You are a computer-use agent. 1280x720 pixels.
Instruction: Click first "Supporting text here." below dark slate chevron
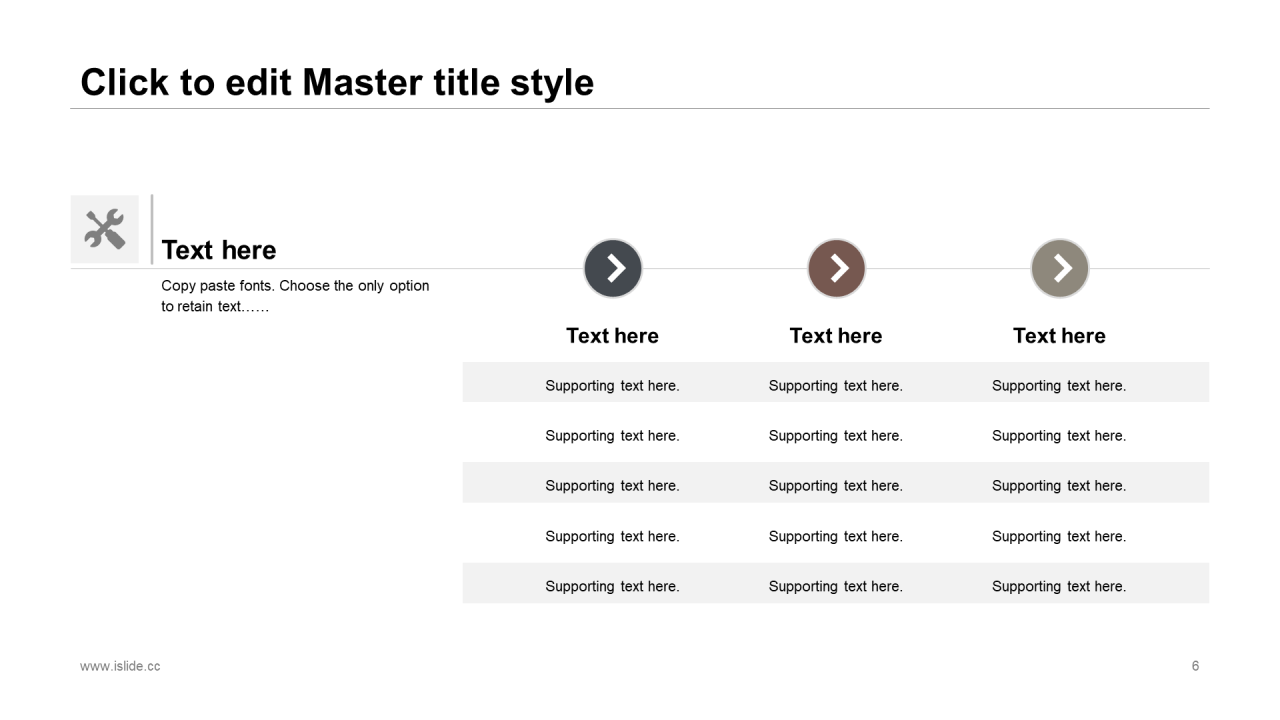(612, 386)
